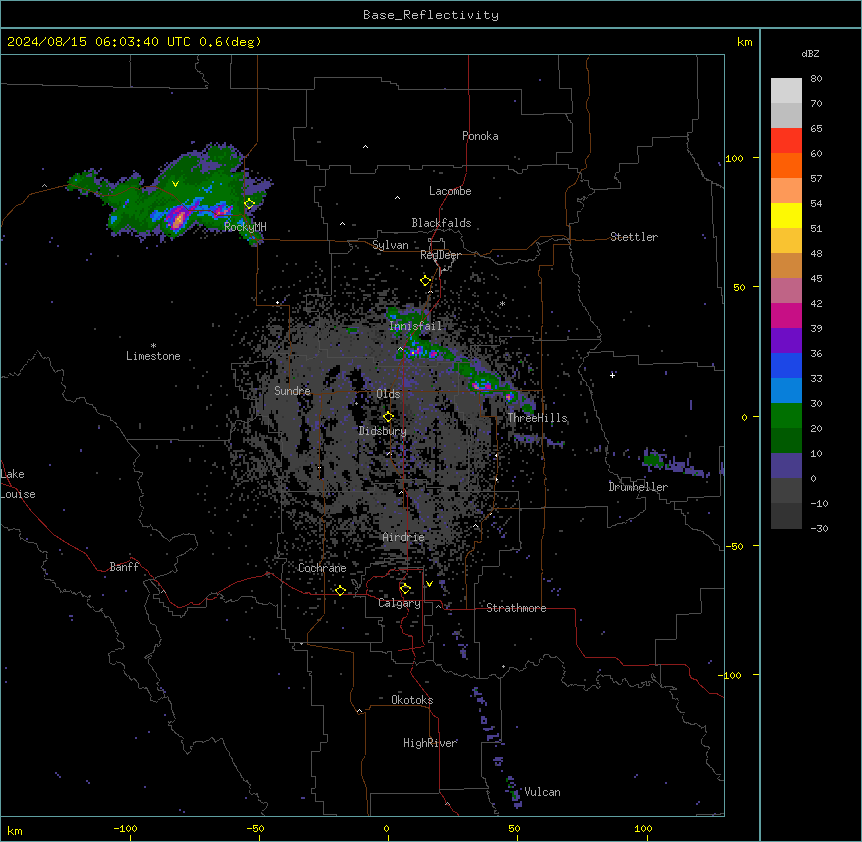The width and height of the screenshot is (862, 842).
Task: Click the Calgary city label
Action: coord(399,603)
